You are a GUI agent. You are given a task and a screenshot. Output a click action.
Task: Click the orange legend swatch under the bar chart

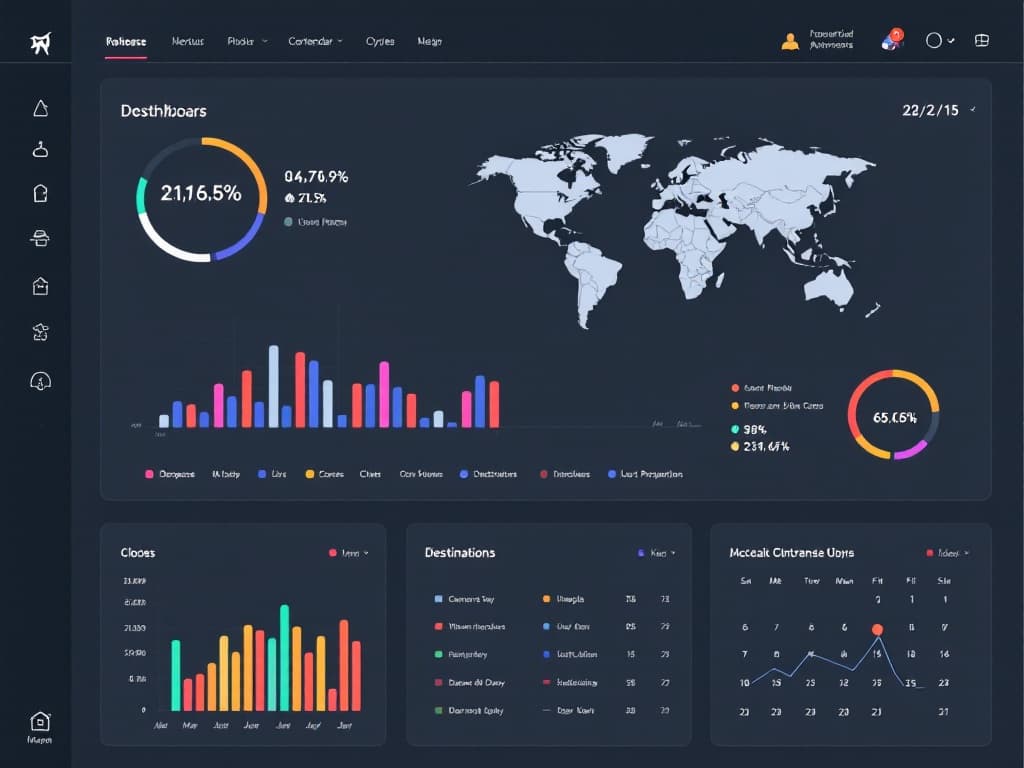click(x=310, y=474)
